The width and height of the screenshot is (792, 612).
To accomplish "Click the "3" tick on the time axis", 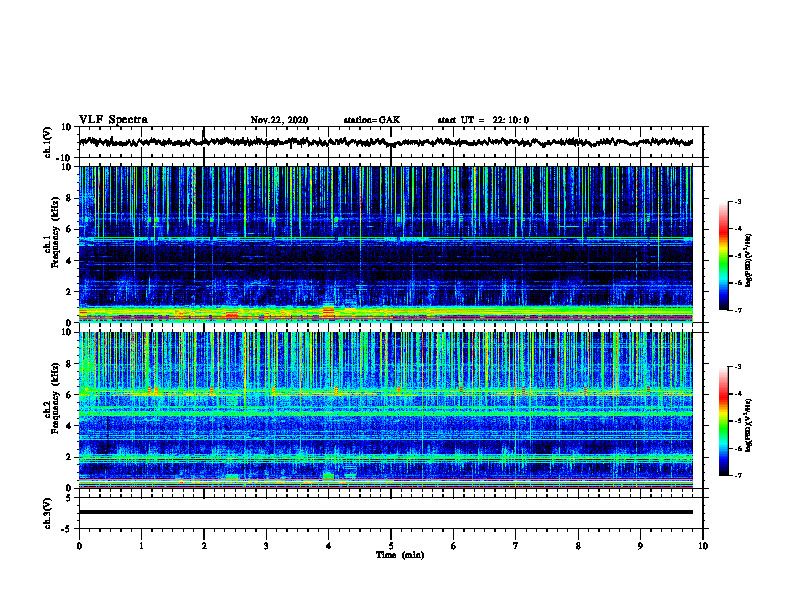I will pos(266,546).
